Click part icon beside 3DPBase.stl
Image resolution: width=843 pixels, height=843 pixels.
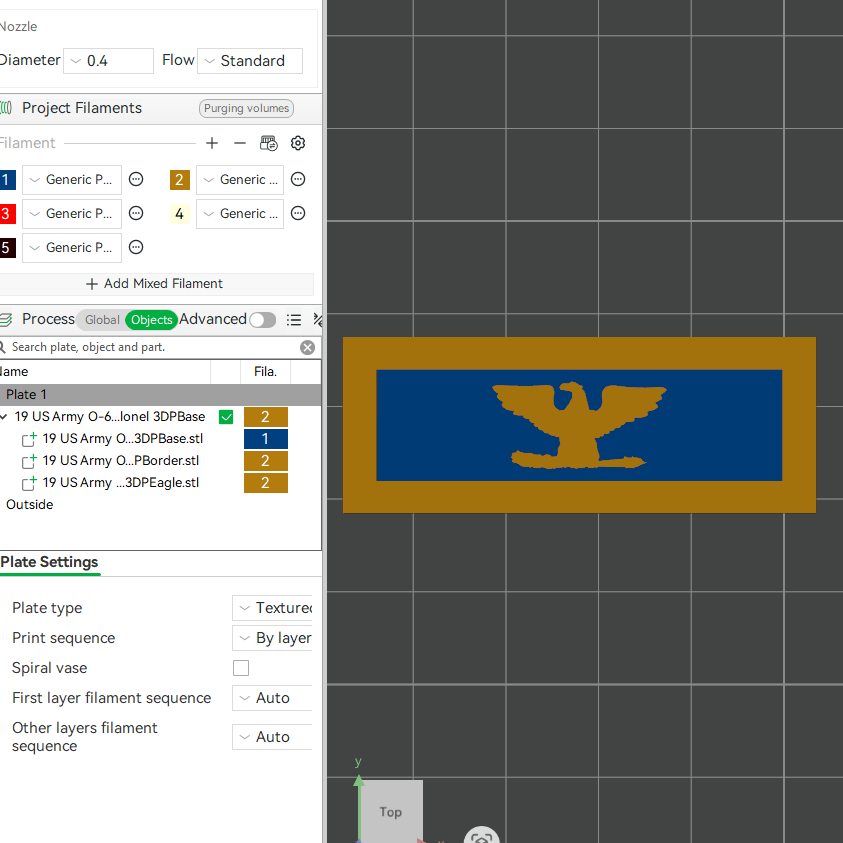click(29, 439)
